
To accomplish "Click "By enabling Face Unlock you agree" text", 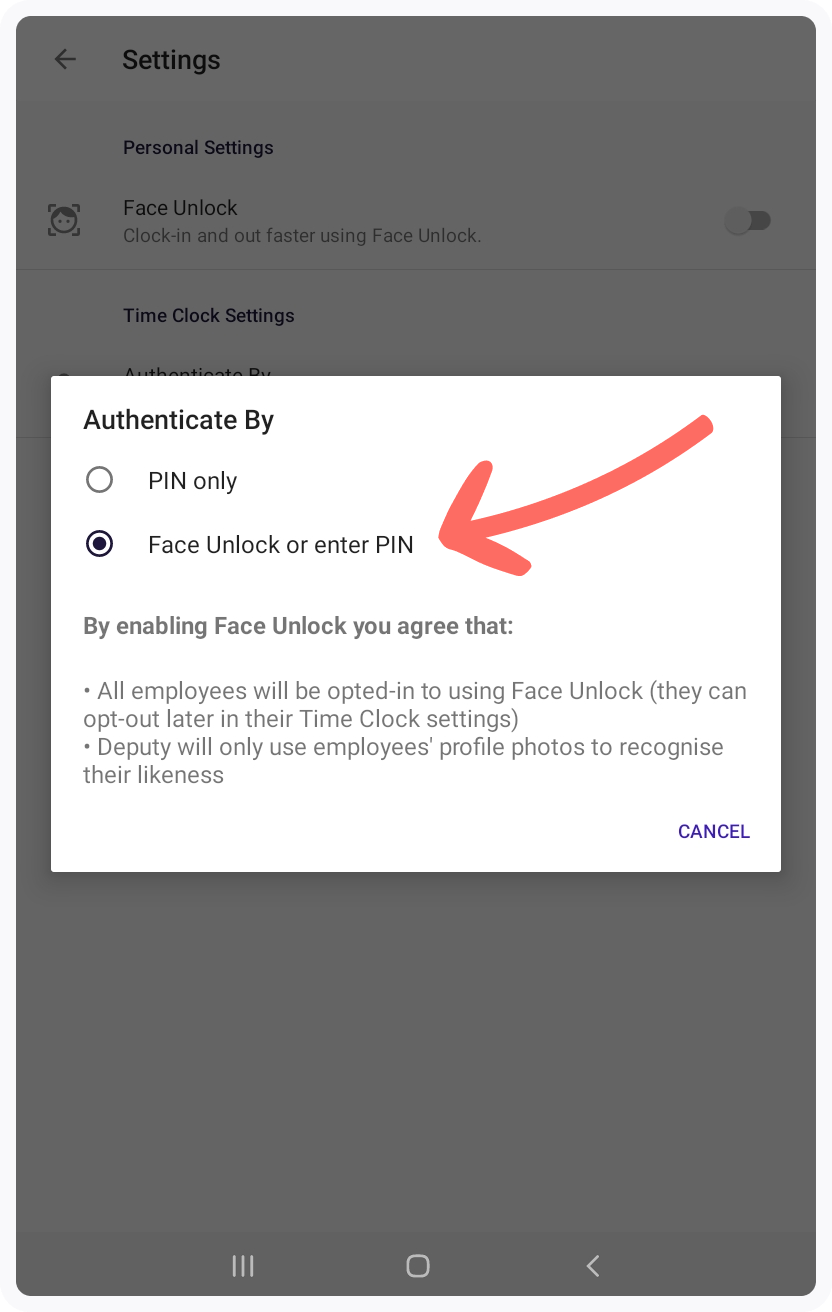I will click(x=298, y=627).
